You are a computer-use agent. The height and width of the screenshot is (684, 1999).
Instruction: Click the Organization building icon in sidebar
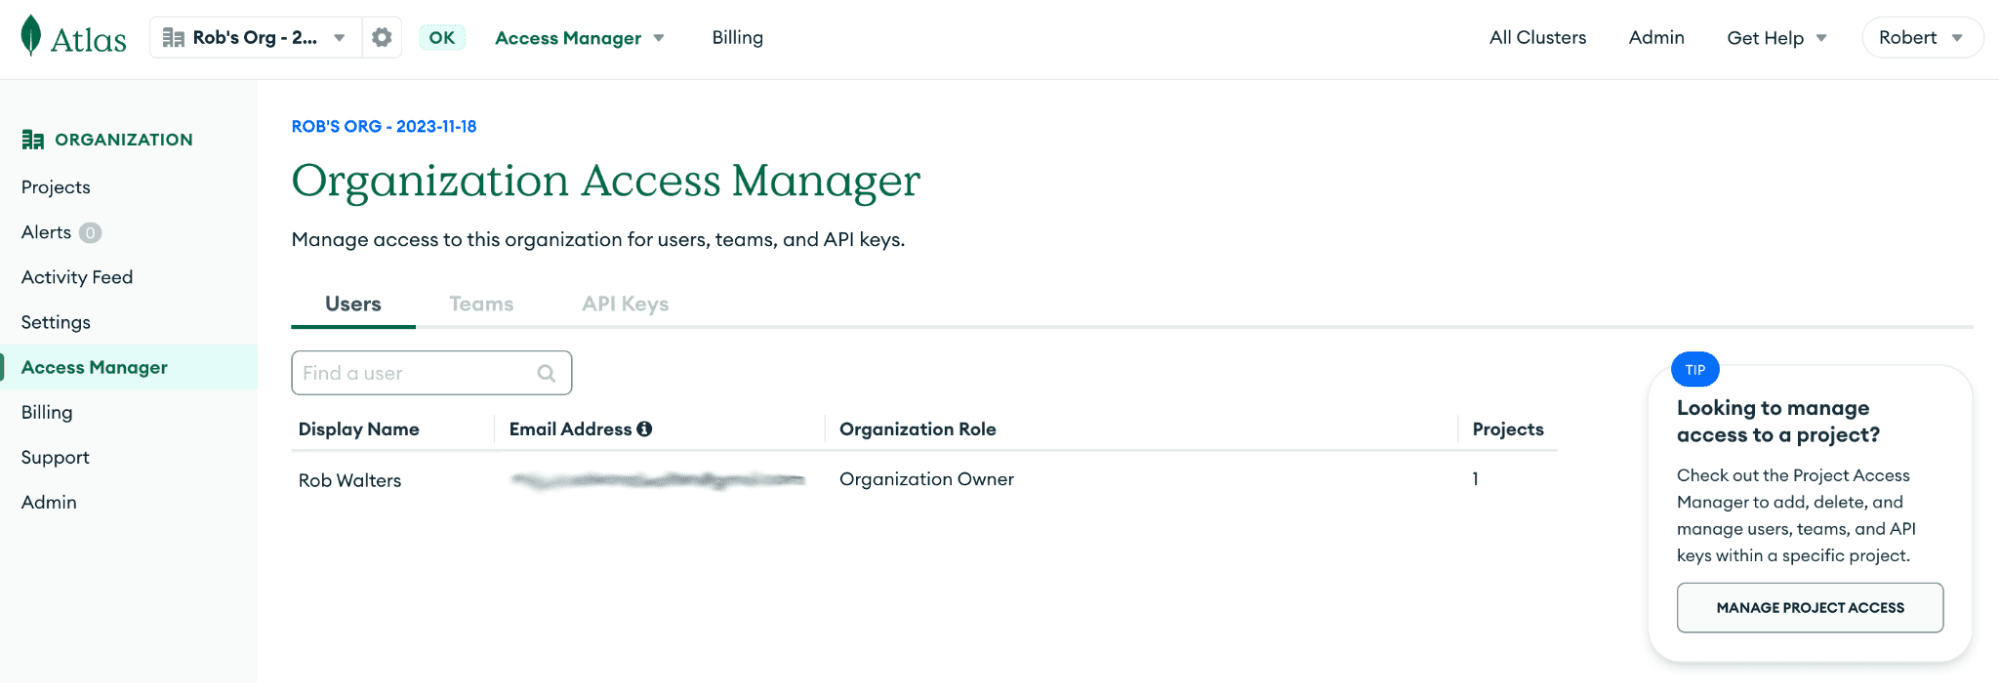pyautogui.click(x=32, y=140)
